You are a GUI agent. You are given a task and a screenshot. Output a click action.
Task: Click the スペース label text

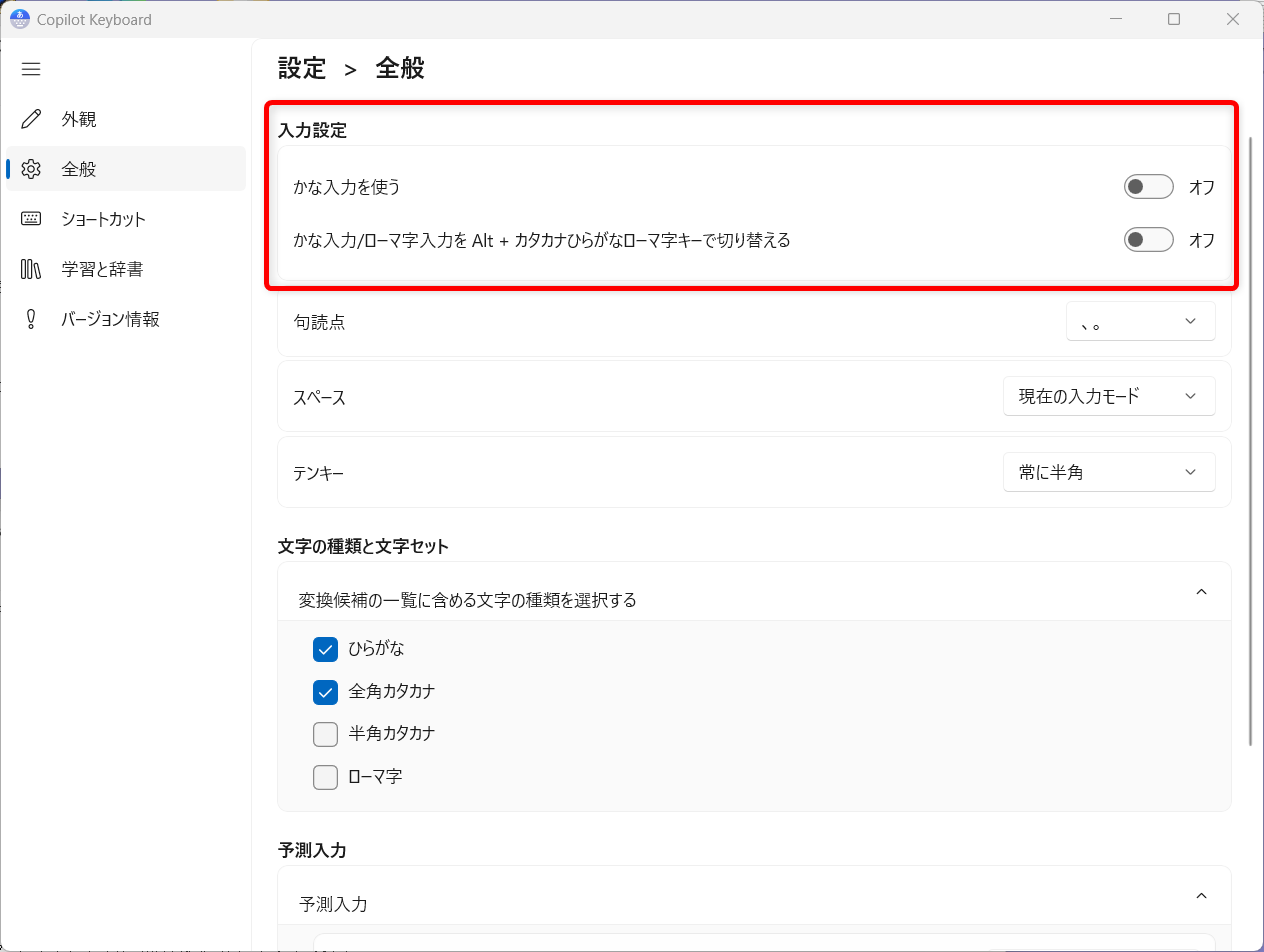[319, 398]
